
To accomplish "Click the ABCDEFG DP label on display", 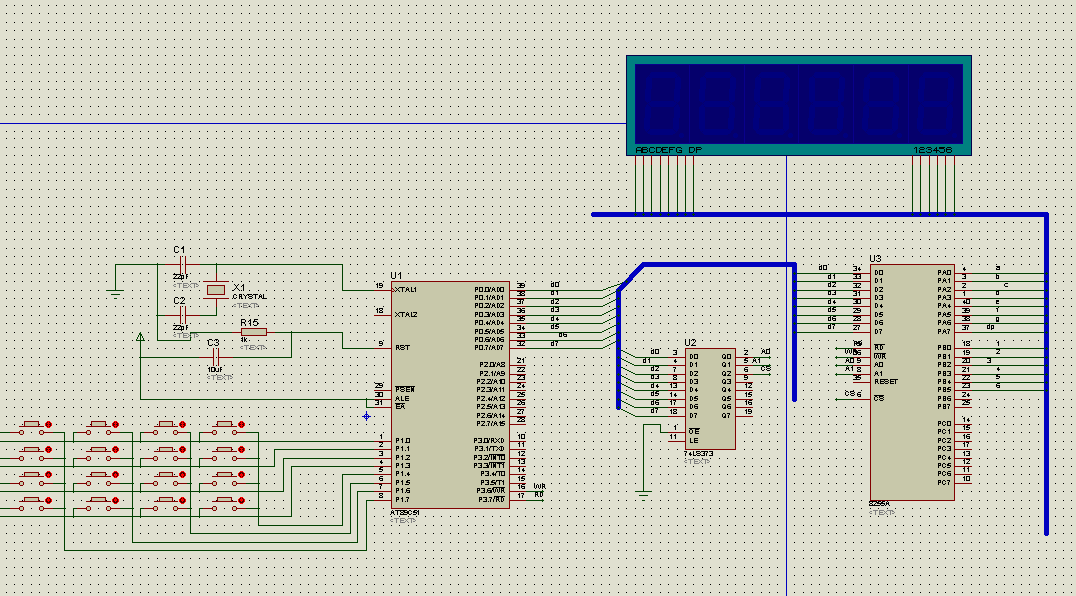I will 668,150.
